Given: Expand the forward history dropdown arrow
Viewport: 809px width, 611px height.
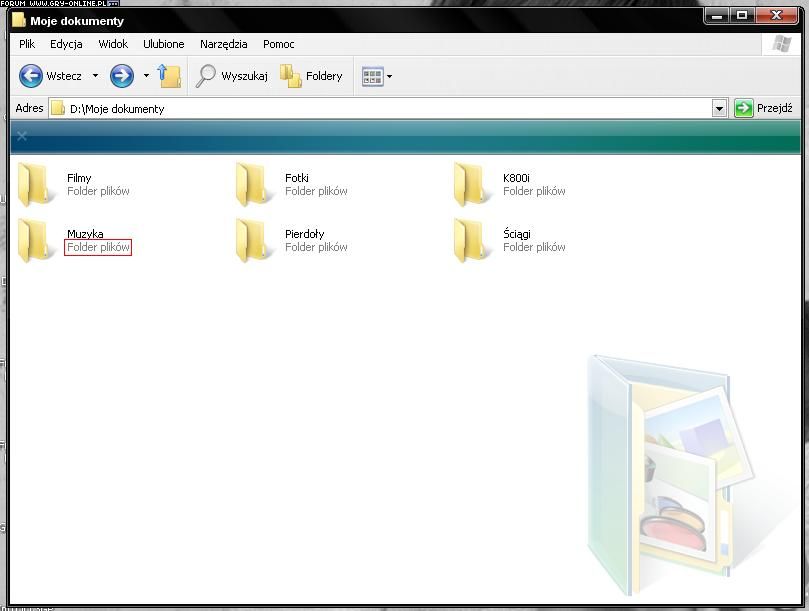Looking at the screenshot, I should click(146, 76).
